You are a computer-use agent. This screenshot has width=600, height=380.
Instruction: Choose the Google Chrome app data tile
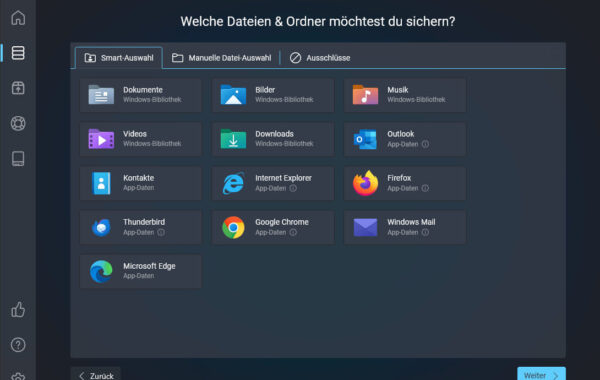coord(273,227)
